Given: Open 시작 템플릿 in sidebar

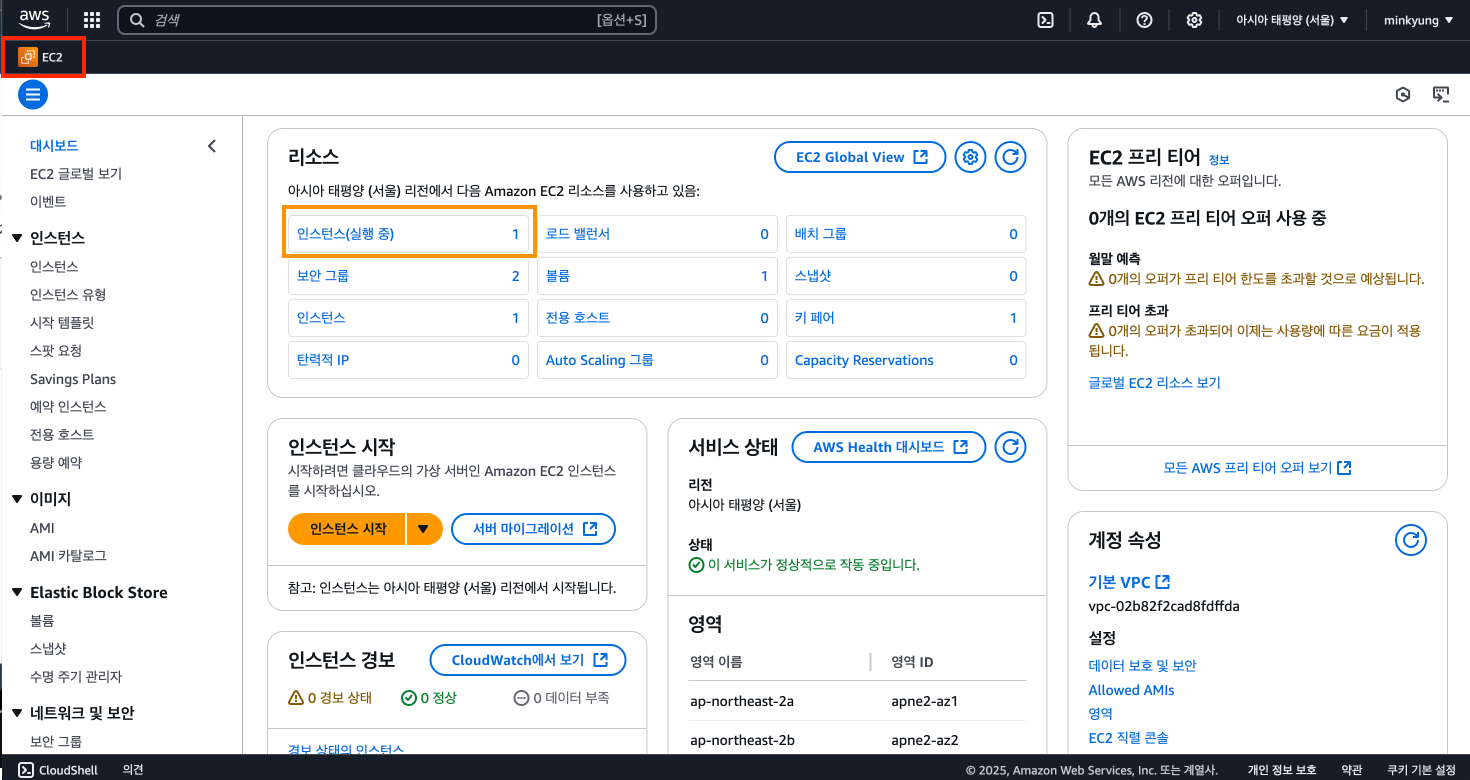Looking at the screenshot, I should coord(62,323).
